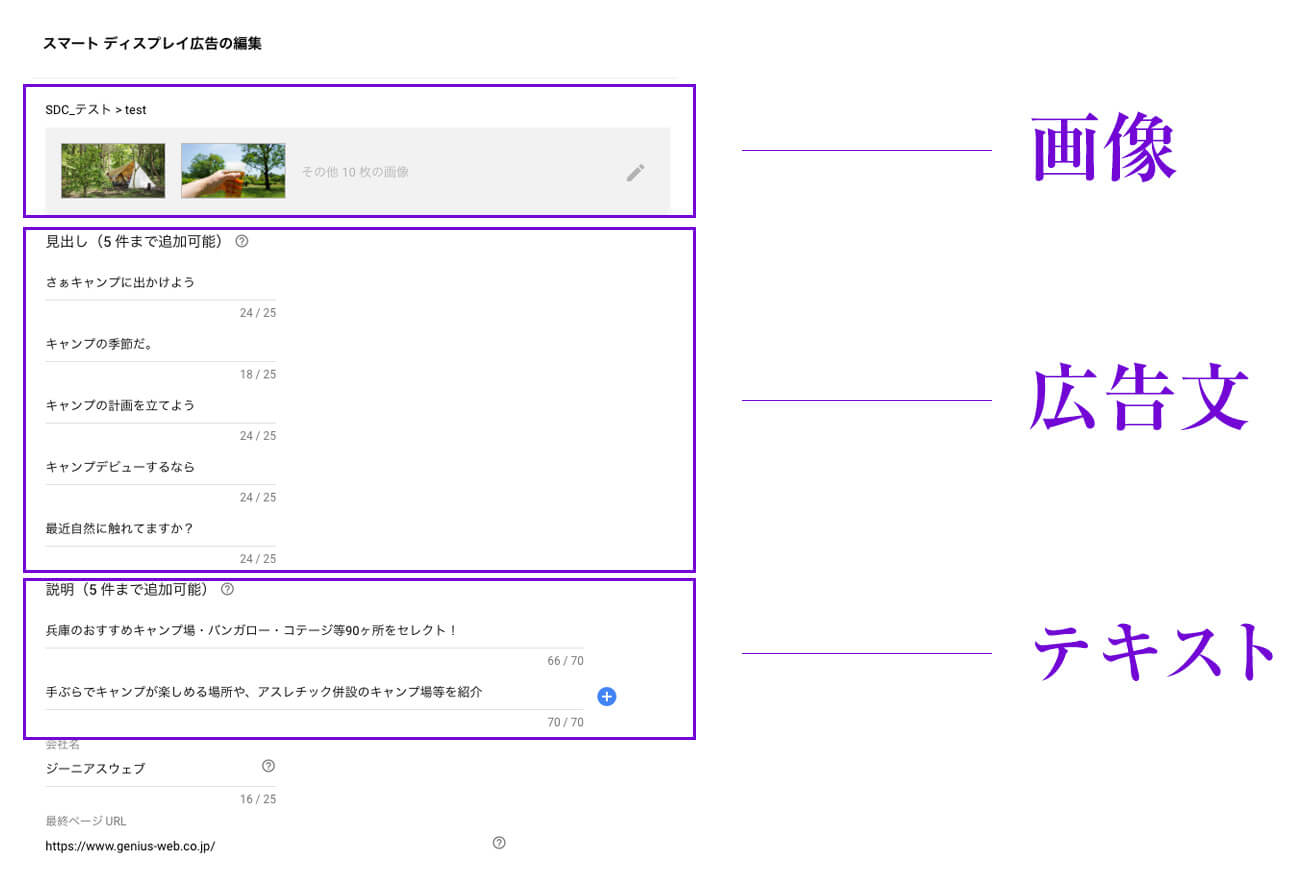Click the 16 / 25 character counter

click(258, 799)
